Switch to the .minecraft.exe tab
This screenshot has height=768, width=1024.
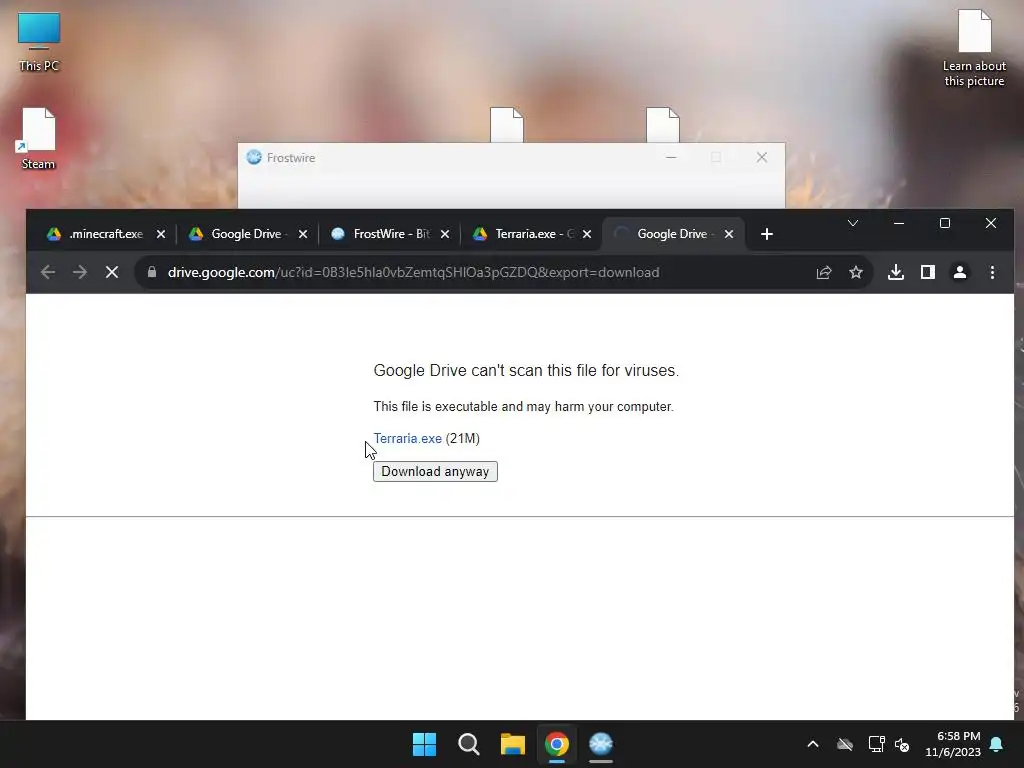coord(97,234)
